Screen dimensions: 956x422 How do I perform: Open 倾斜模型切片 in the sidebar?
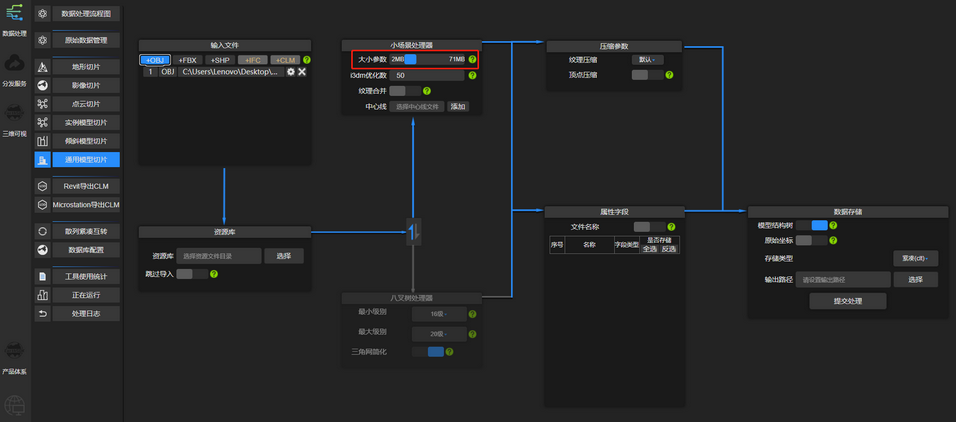pos(85,141)
